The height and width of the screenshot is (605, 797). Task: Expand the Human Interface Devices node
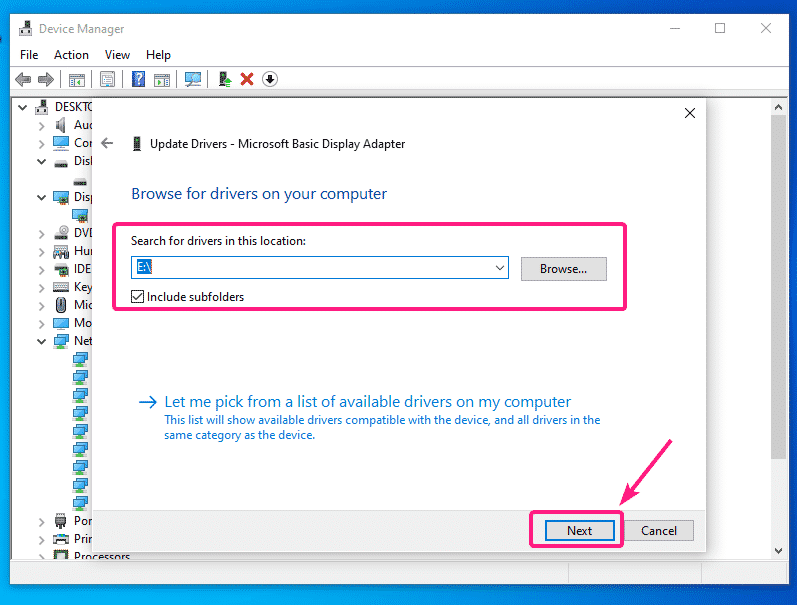[x=42, y=252]
